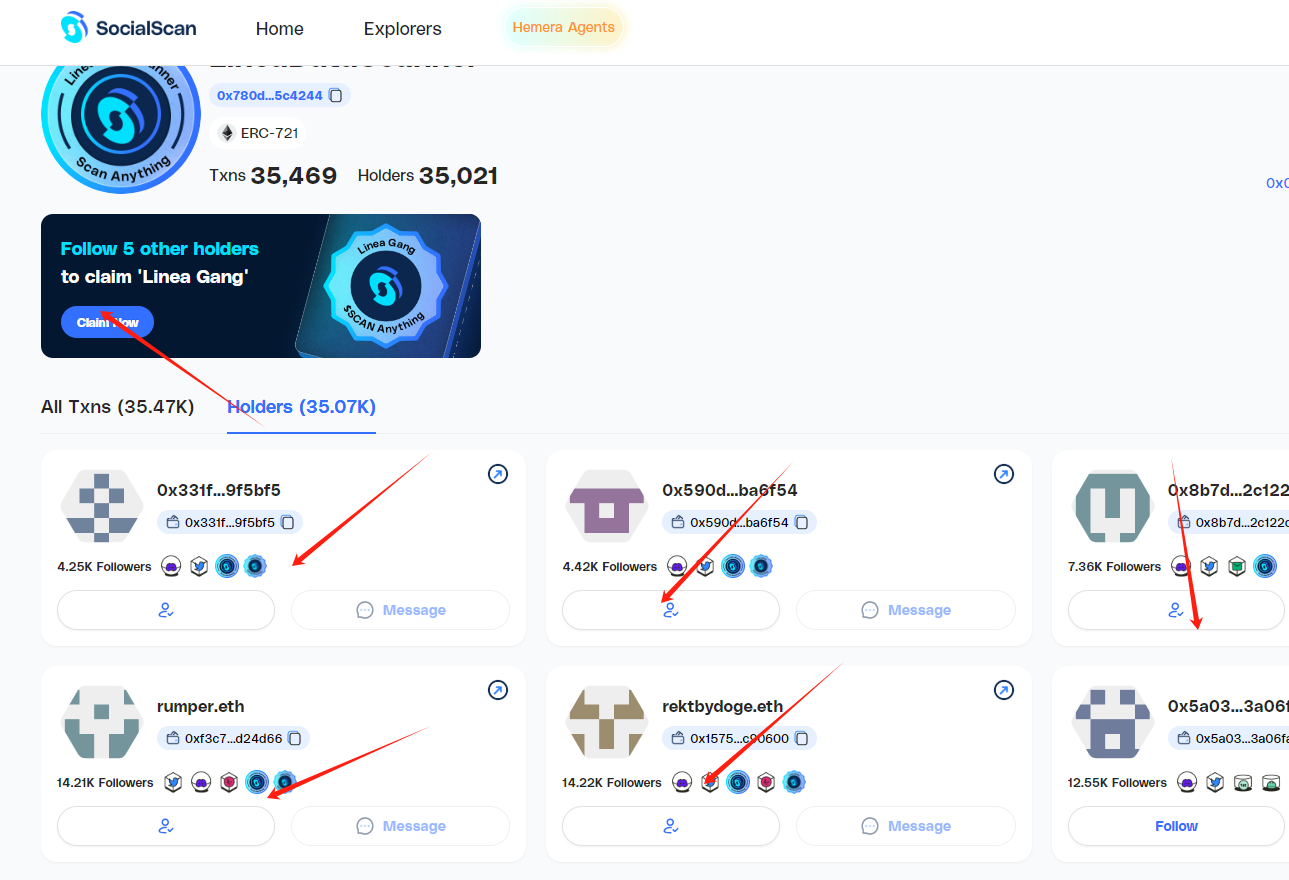The height and width of the screenshot is (880, 1289).
Task: Toggle following status for 0x590d...ba6f54
Action: [x=671, y=610]
